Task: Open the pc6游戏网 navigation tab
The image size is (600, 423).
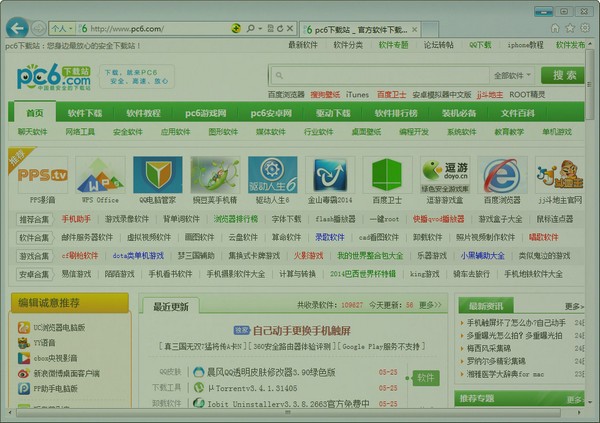Action: (x=205, y=113)
